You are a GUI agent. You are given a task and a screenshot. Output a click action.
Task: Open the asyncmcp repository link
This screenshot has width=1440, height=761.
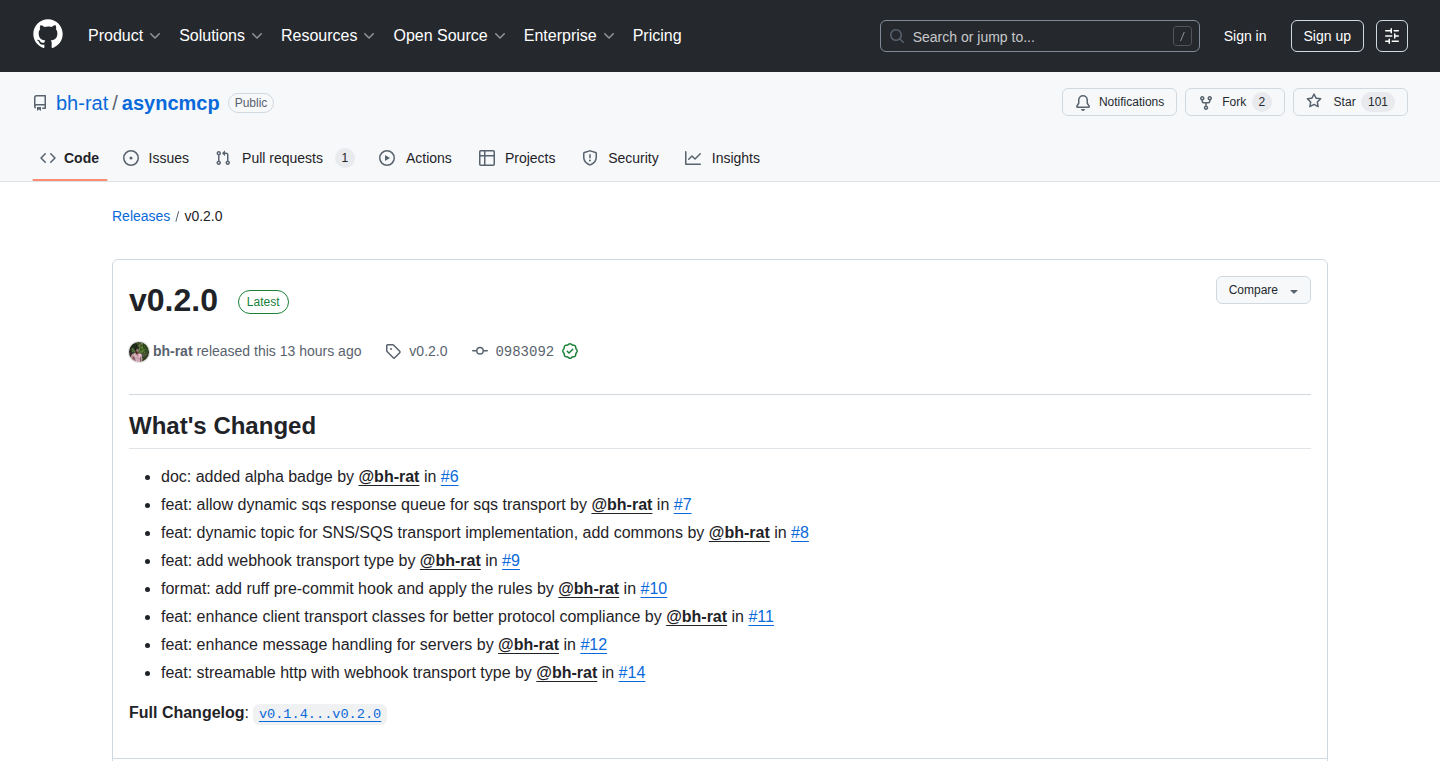point(171,103)
